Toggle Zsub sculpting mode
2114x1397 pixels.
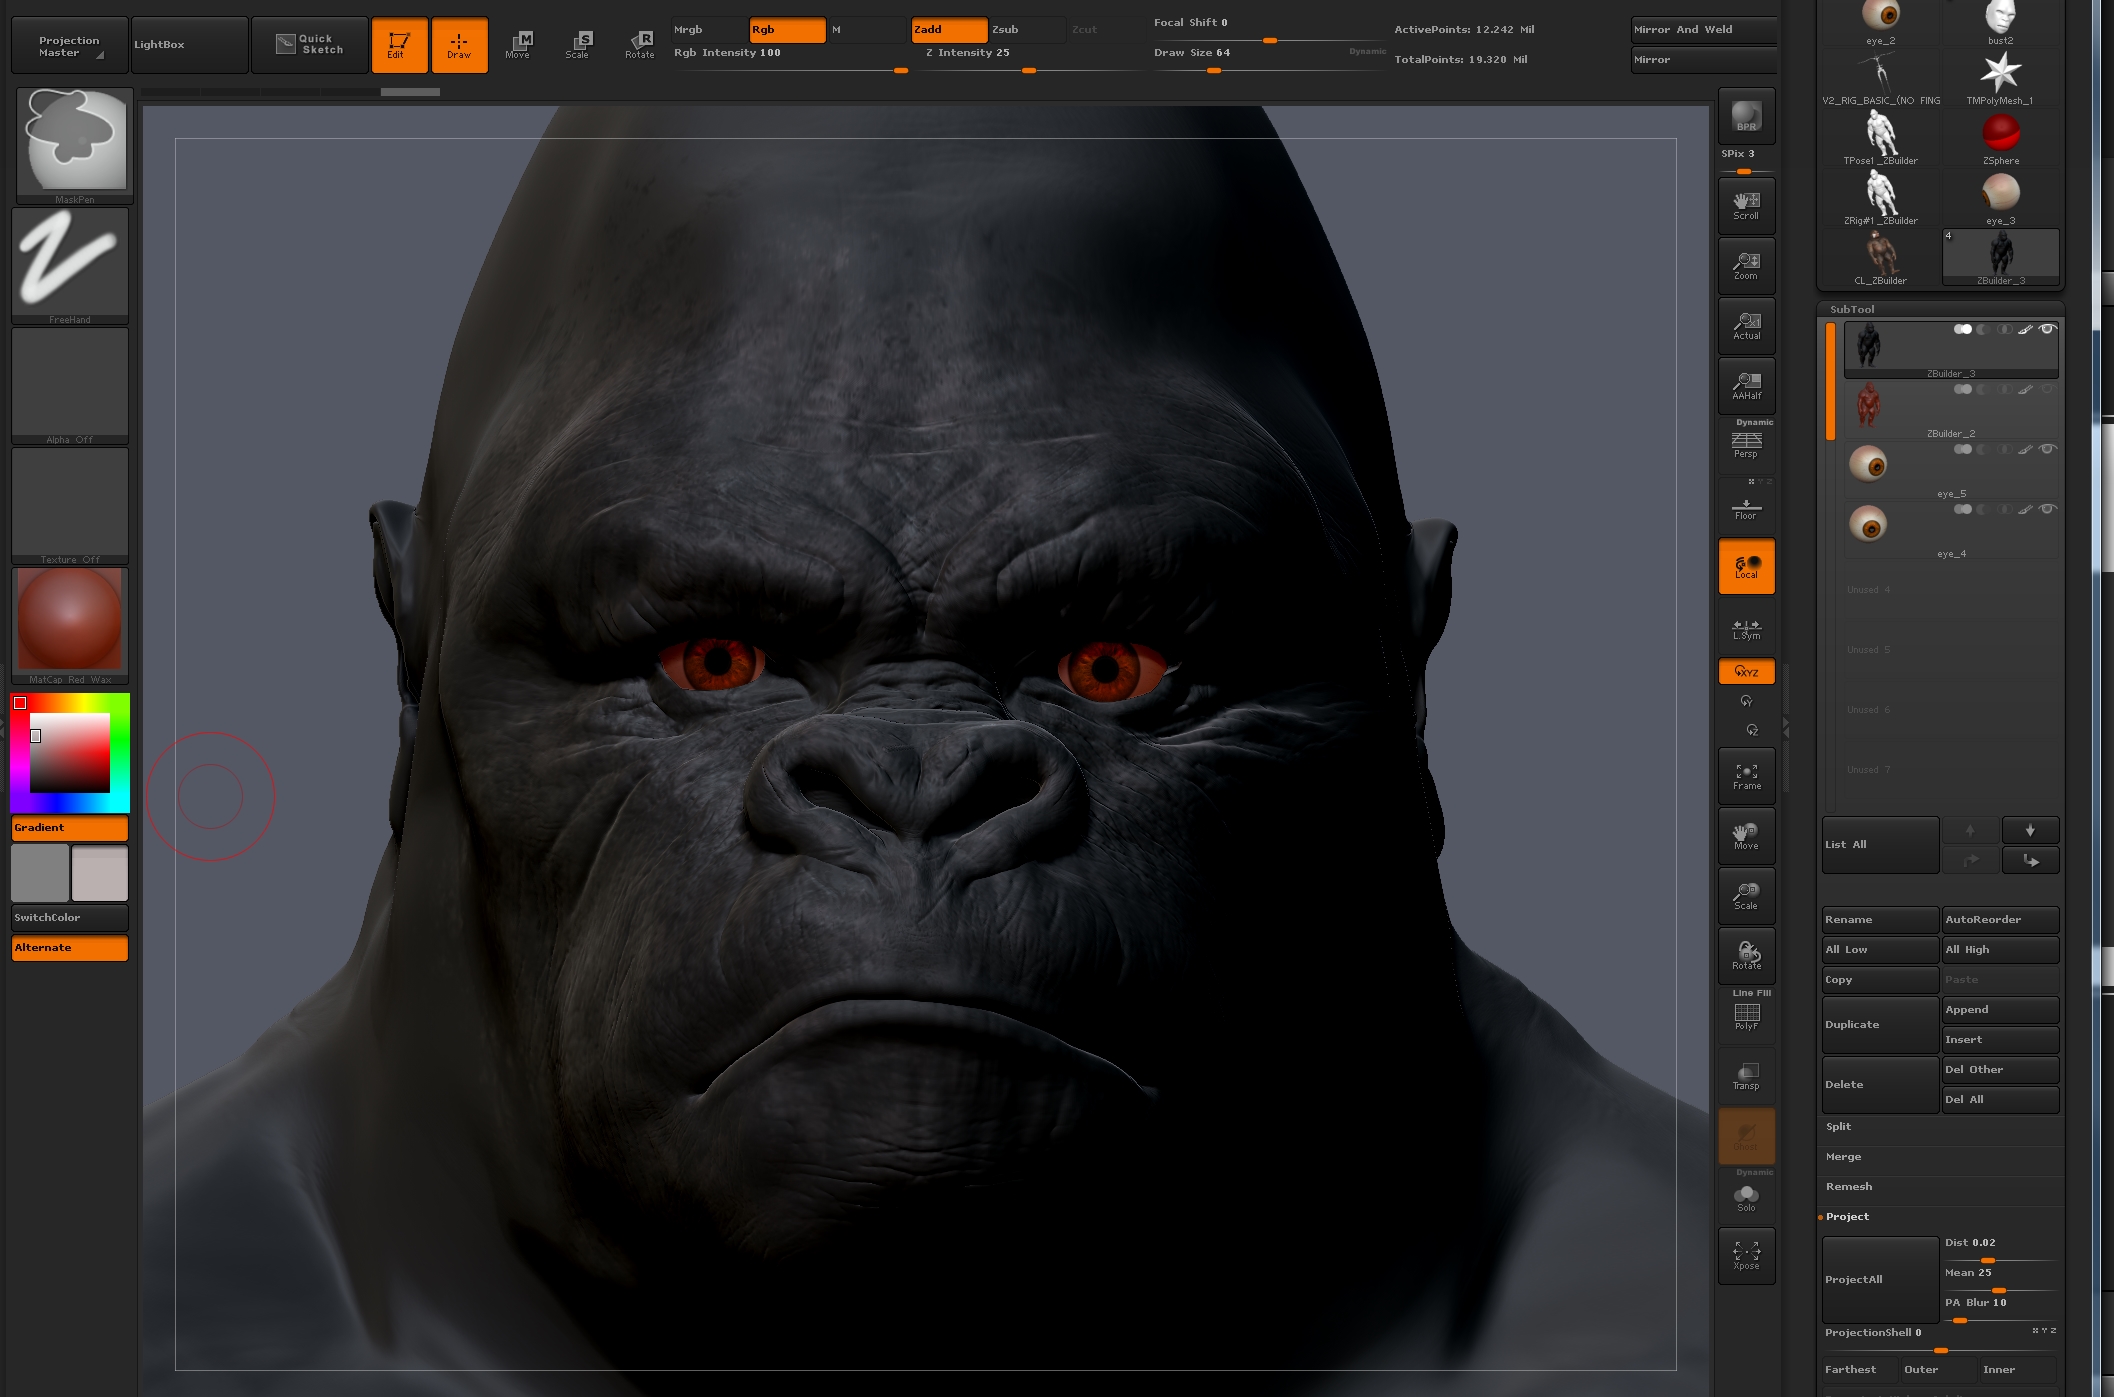(1026, 30)
